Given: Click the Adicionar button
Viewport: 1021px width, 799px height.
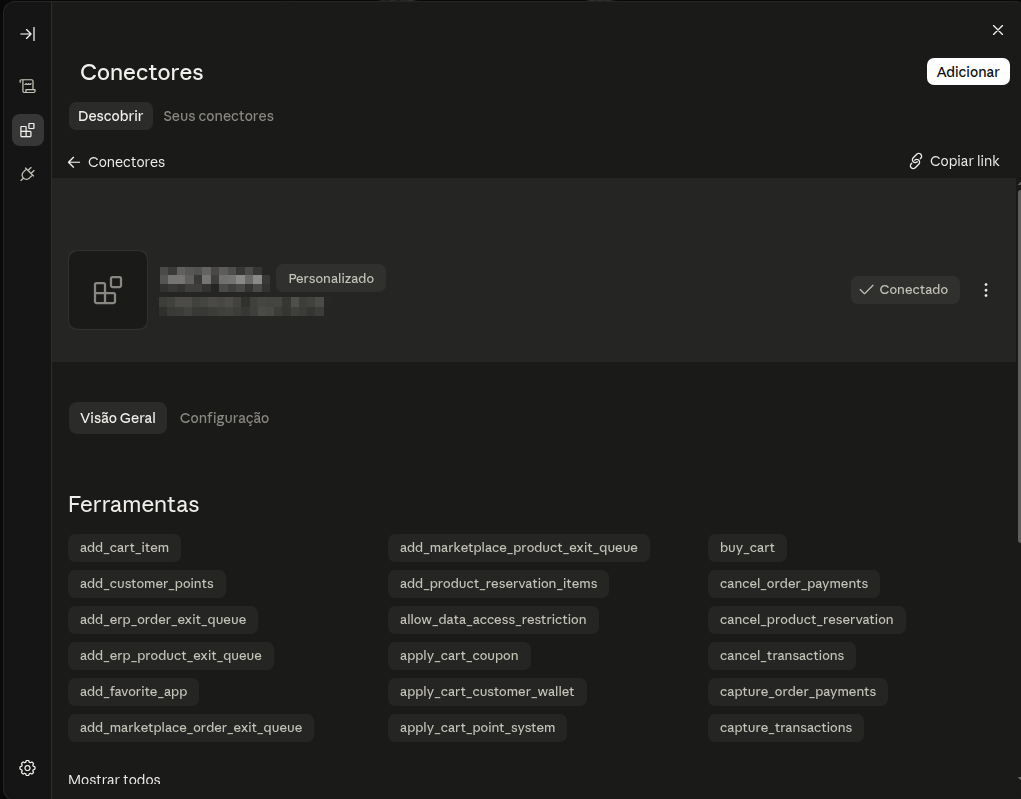Looking at the screenshot, I should (968, 72).
